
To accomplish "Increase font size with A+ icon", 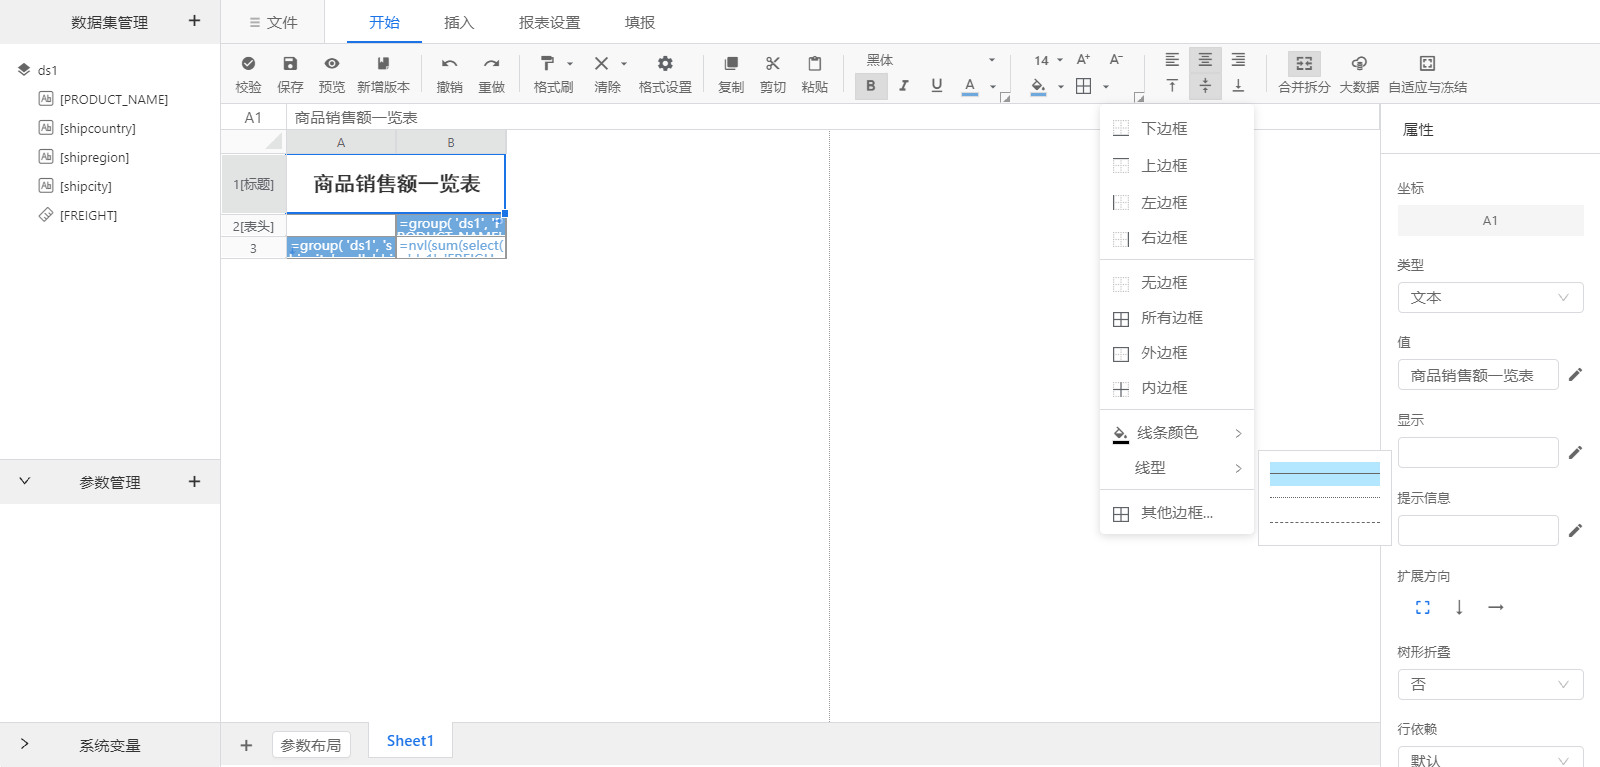I will click(x=1083, y=60).
